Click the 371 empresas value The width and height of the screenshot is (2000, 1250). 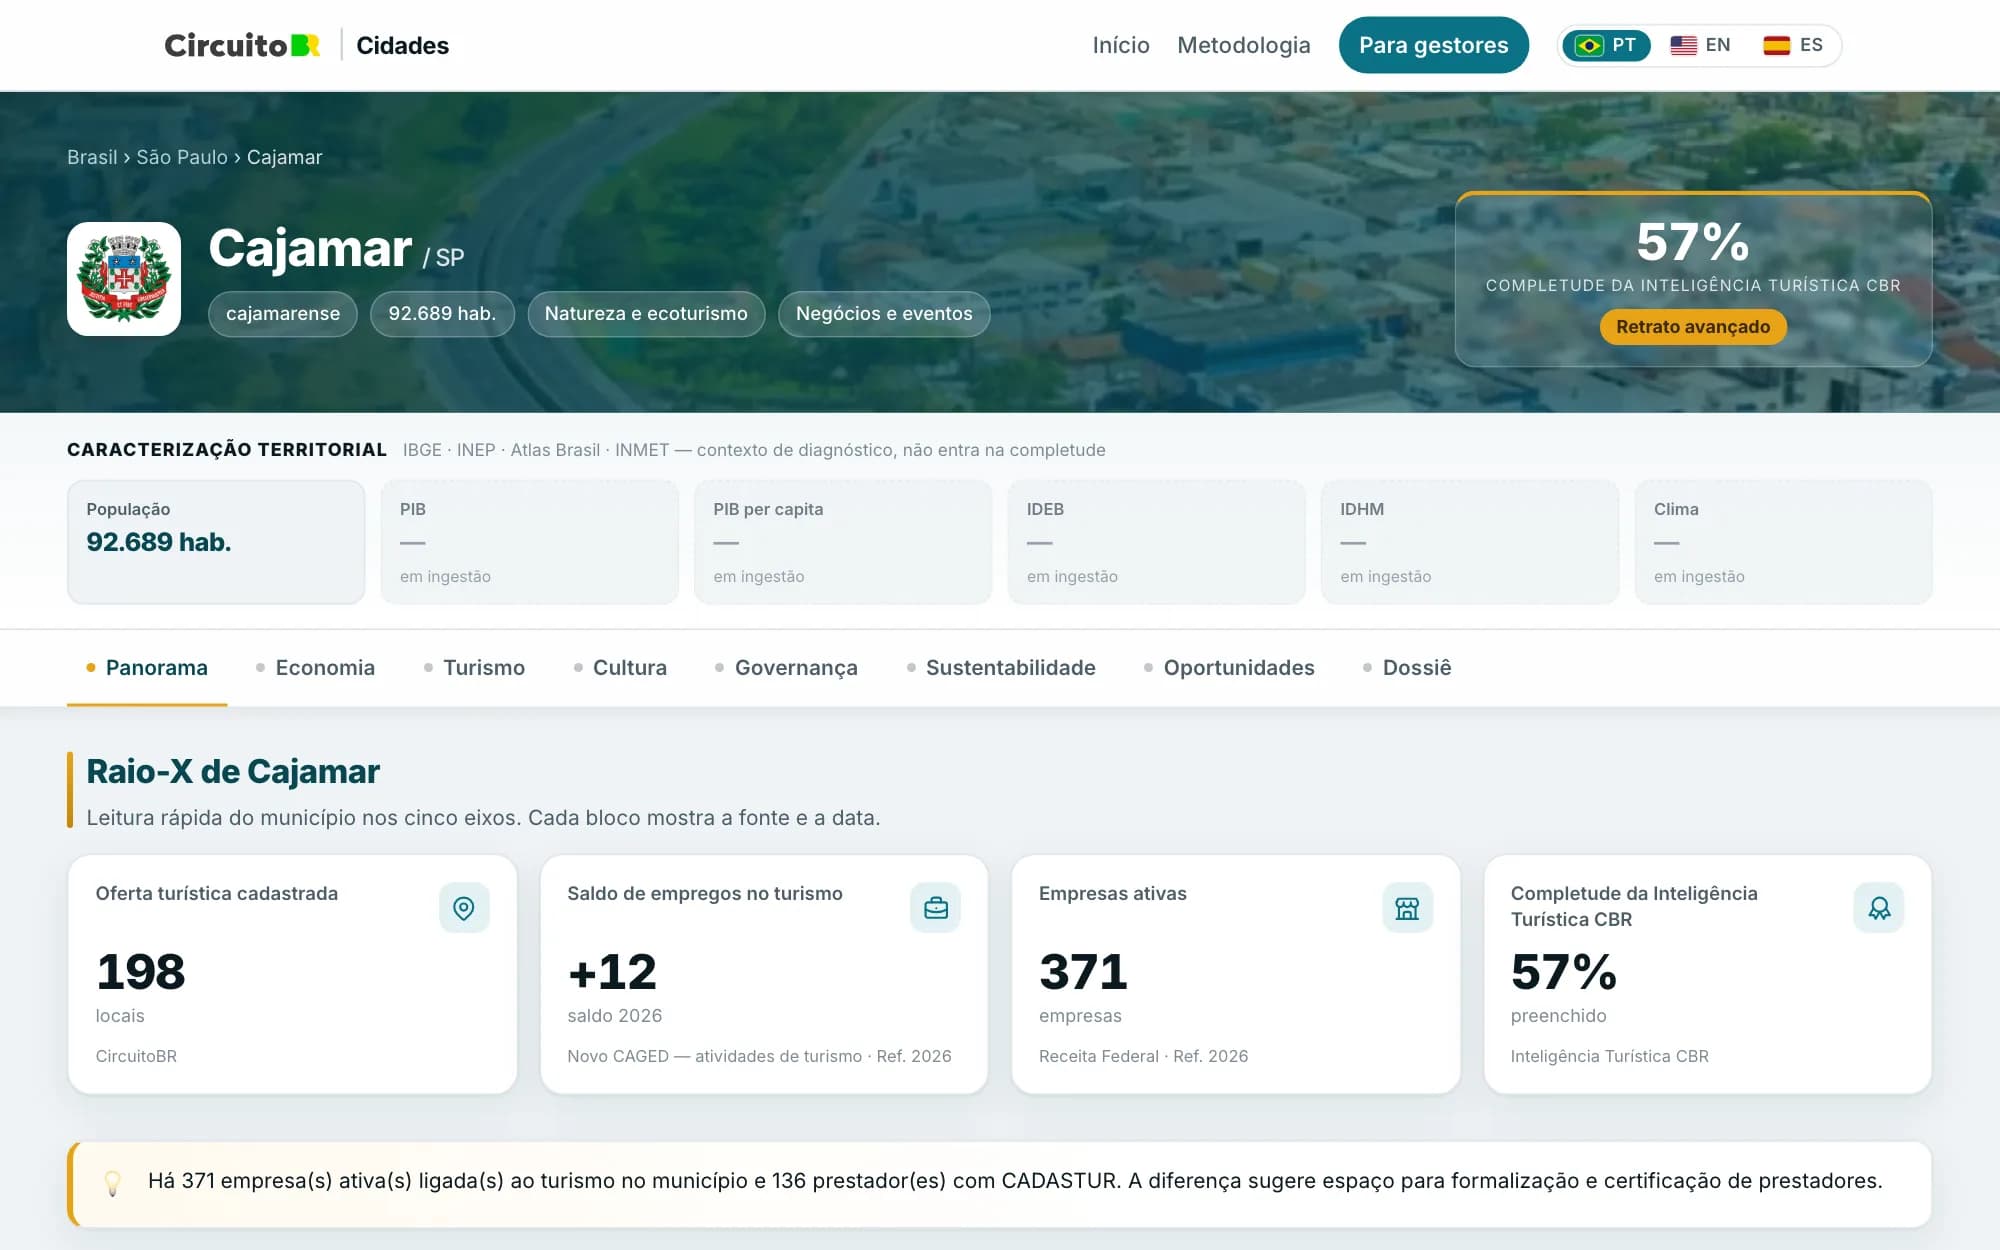(x=1083, y=972)
